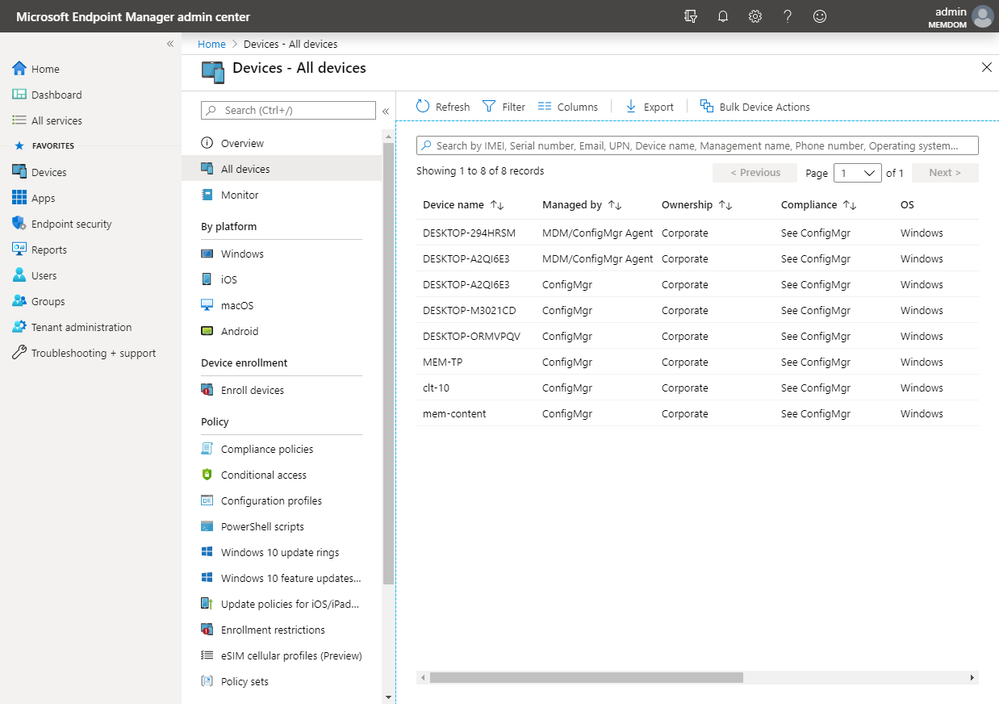Click the Overview info icon
Screen dimensions: 999x704
point(207,143)
